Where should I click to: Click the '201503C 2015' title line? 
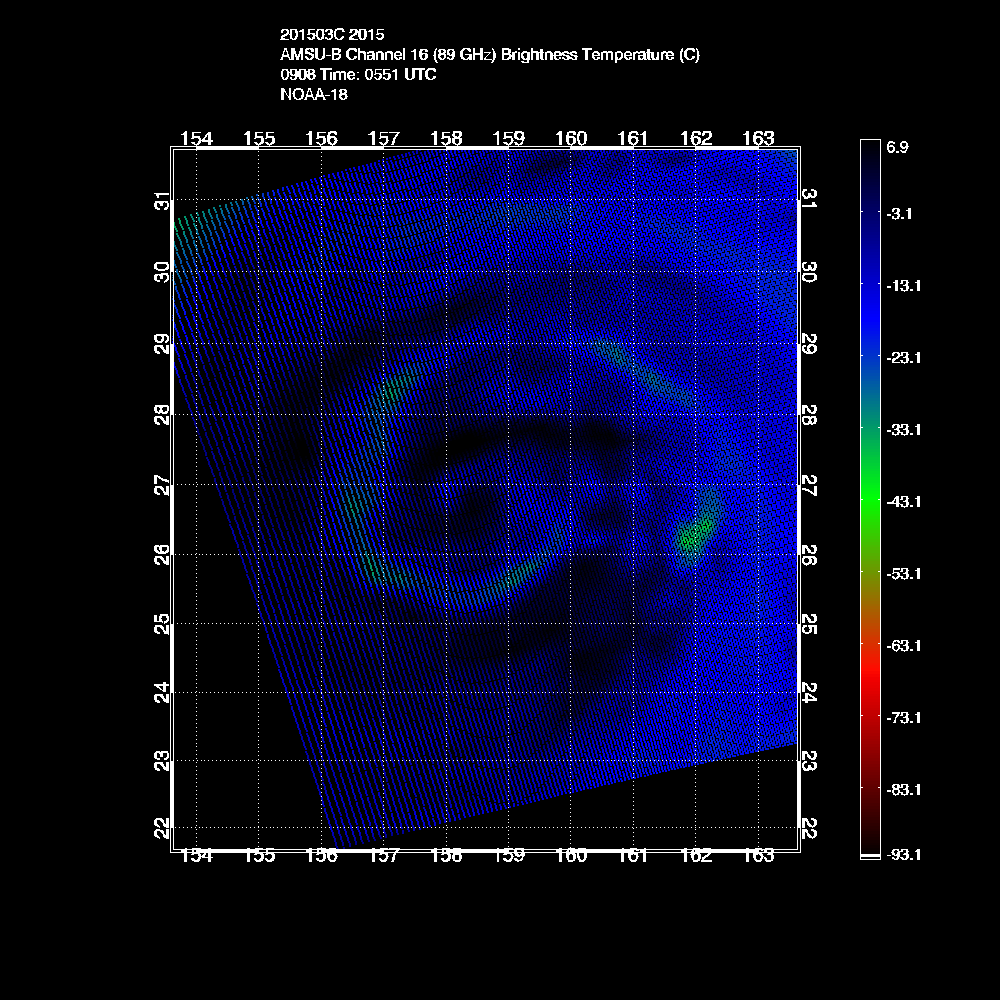pyautogui.click(x=332, y=35)
